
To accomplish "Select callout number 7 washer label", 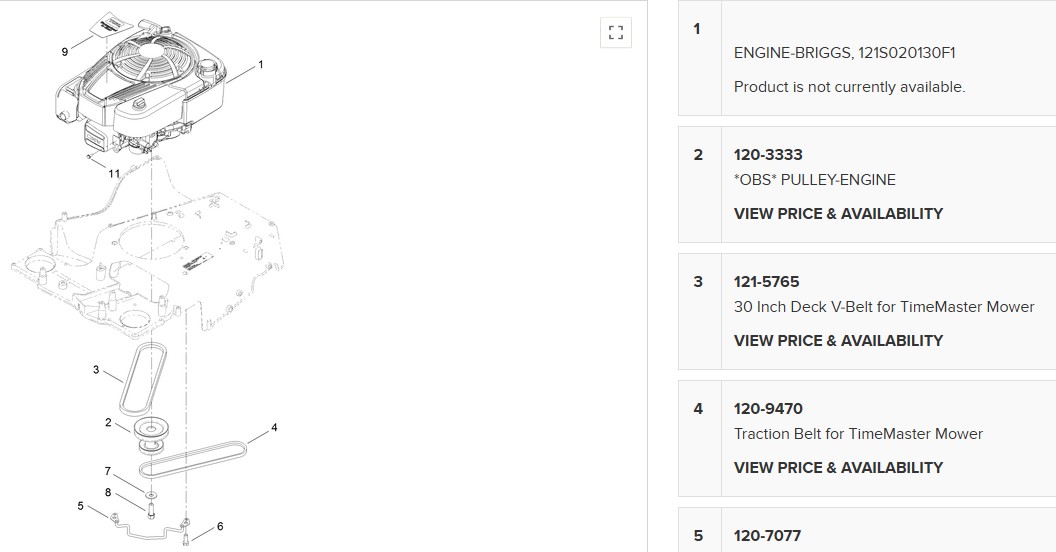I will pos(108,471).
